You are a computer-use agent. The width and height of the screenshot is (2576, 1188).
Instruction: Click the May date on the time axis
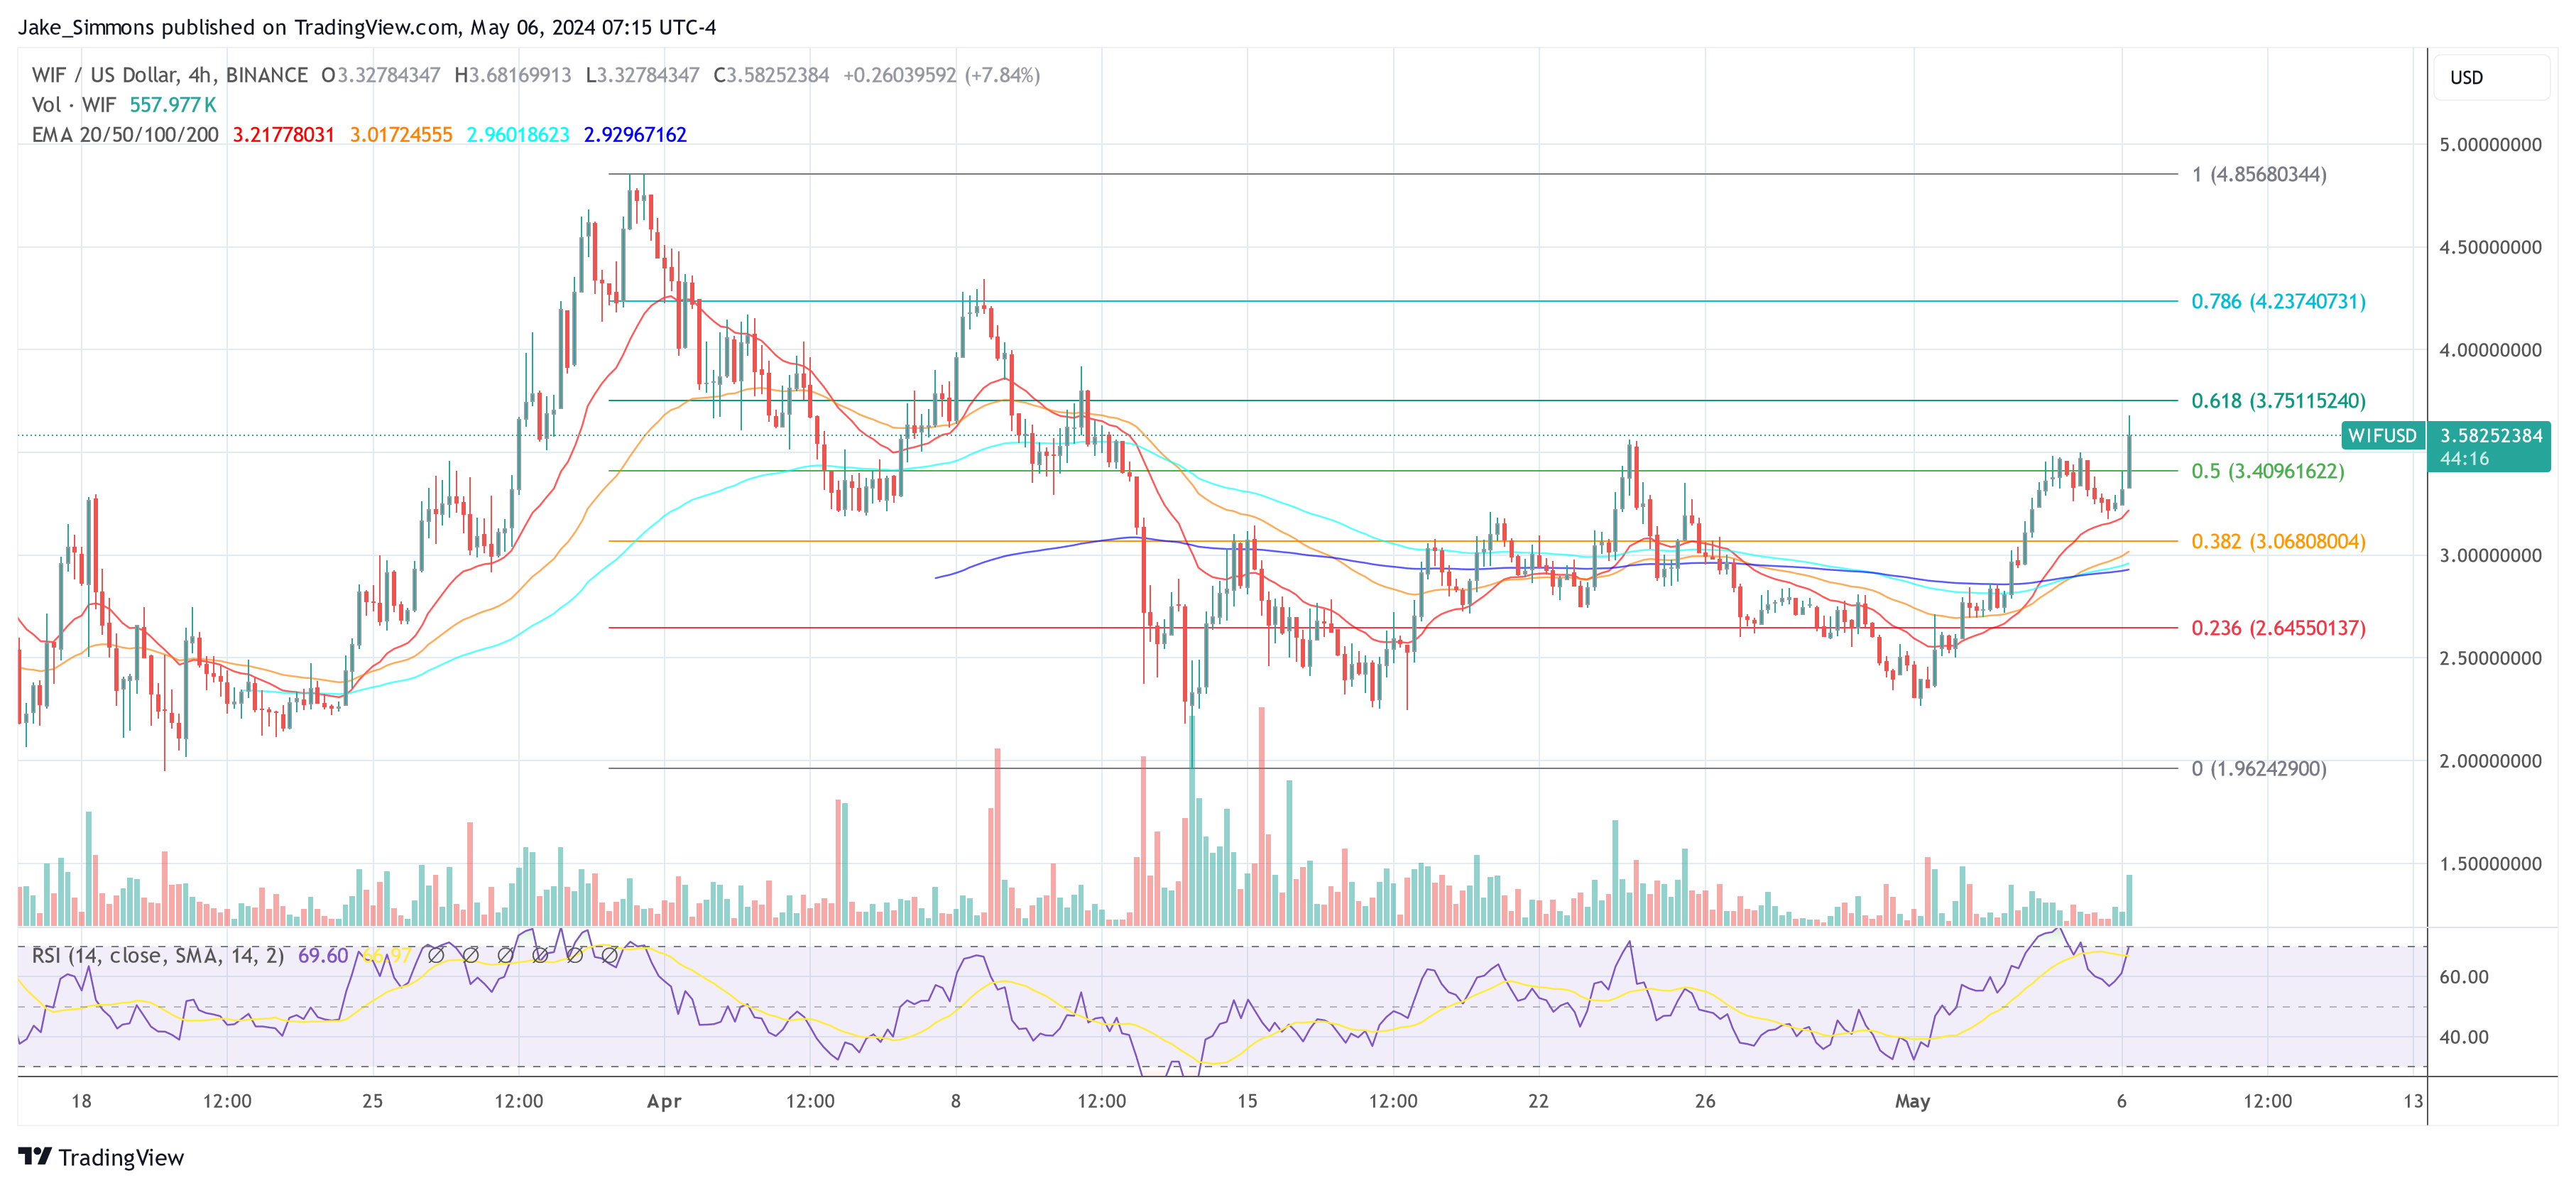tap(1912, 1101)
